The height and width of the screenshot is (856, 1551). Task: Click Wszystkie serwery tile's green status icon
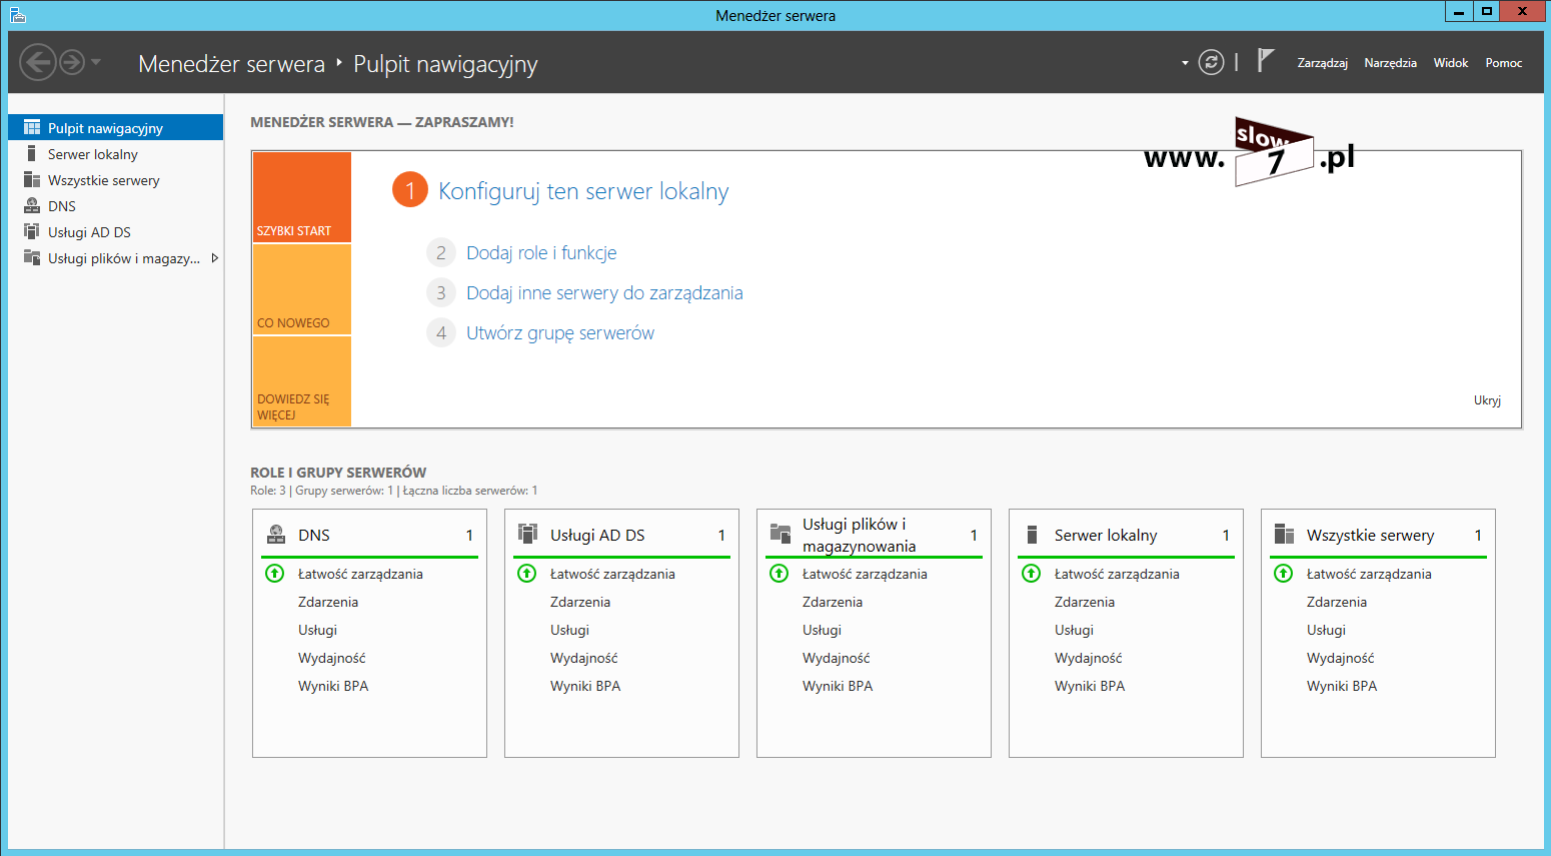[x=1283, y=573]
